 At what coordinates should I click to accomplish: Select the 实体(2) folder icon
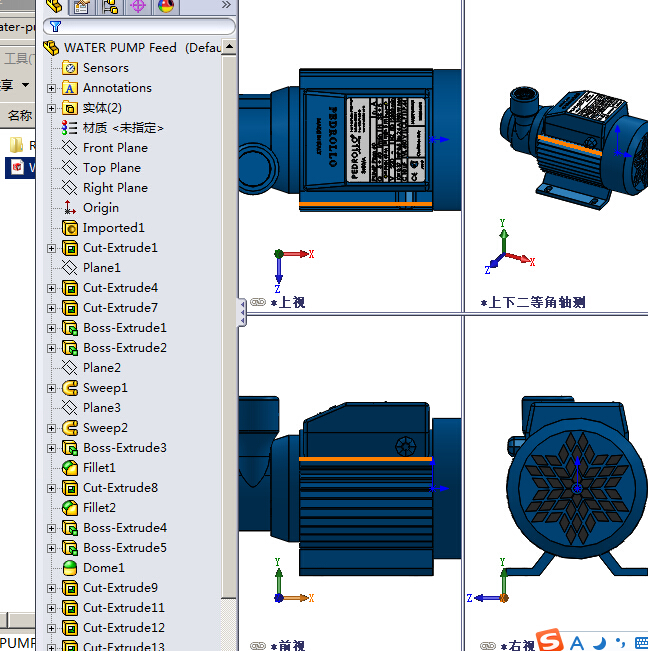pos(69,108)
